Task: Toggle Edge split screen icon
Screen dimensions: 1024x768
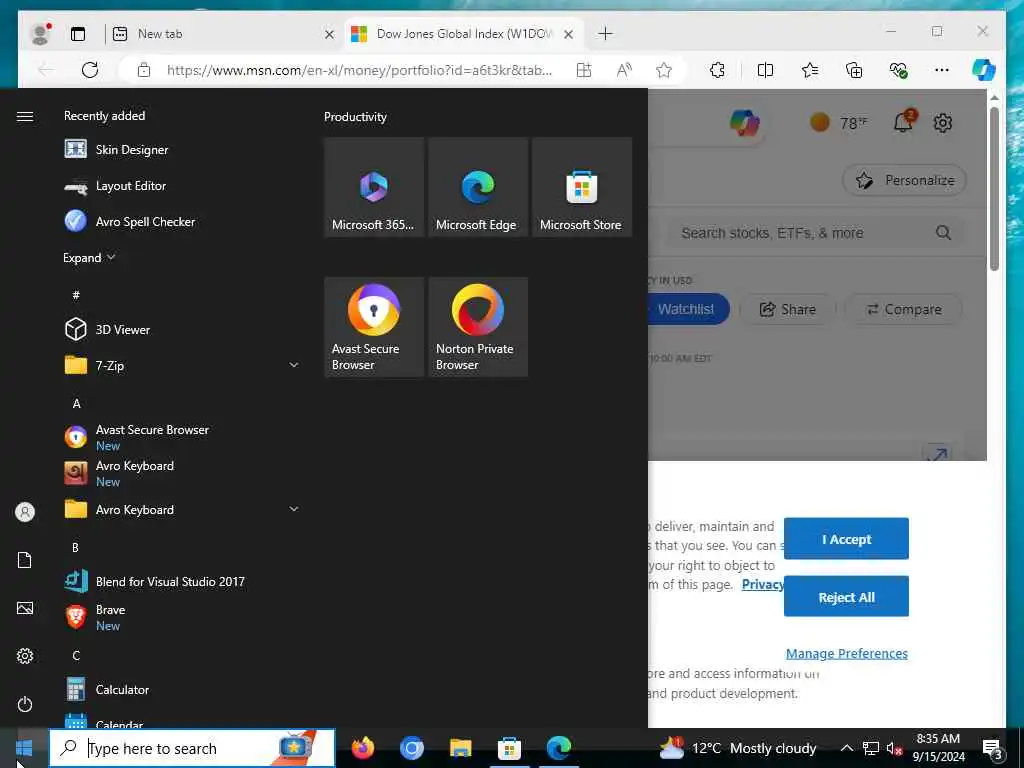Action: click(765, 70)
